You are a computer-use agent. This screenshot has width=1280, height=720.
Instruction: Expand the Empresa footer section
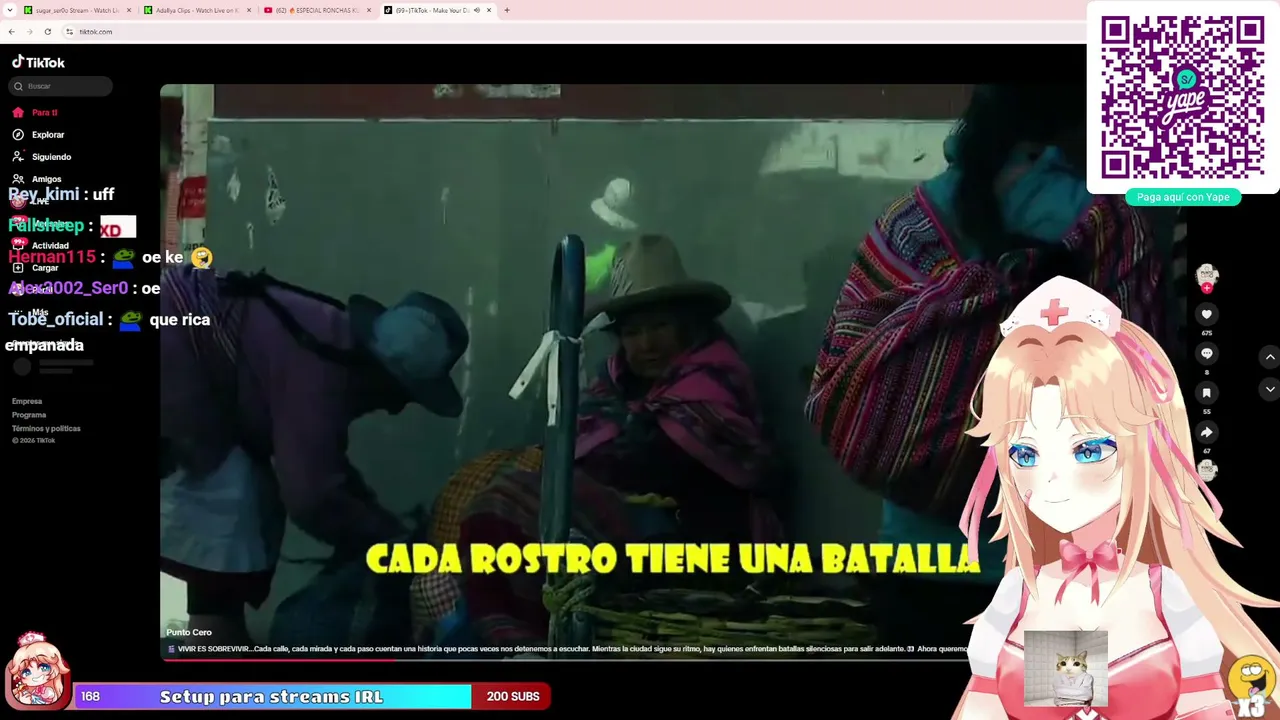(x=27, y=401)
